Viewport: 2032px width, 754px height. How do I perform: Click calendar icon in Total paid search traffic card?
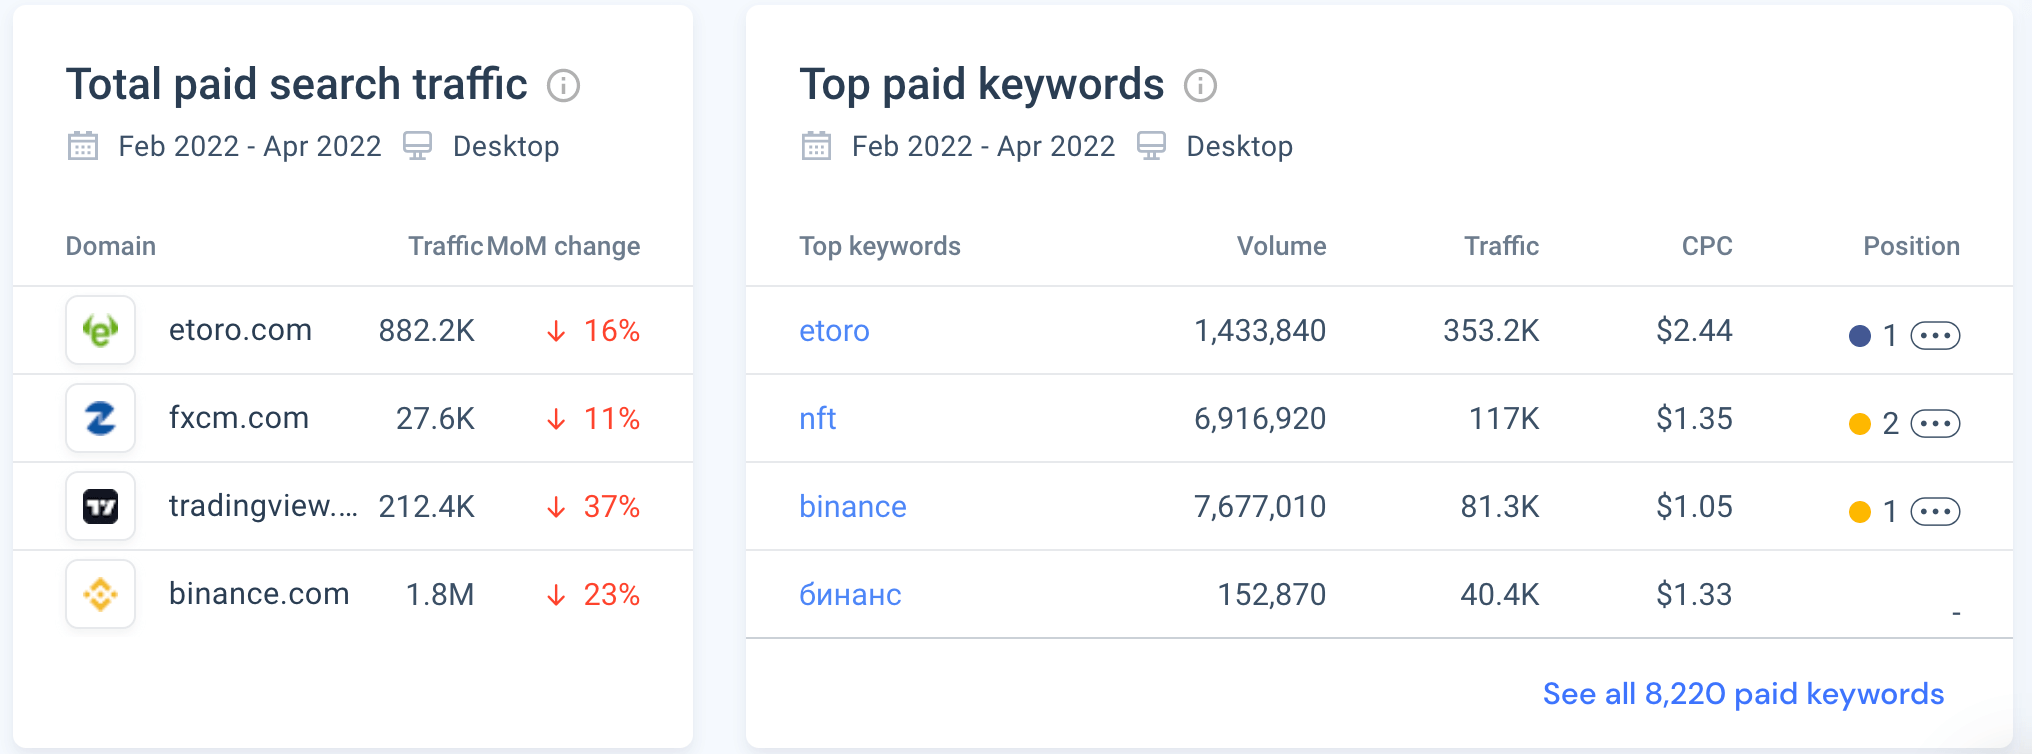pyautogui.click(x=83, y=146)
